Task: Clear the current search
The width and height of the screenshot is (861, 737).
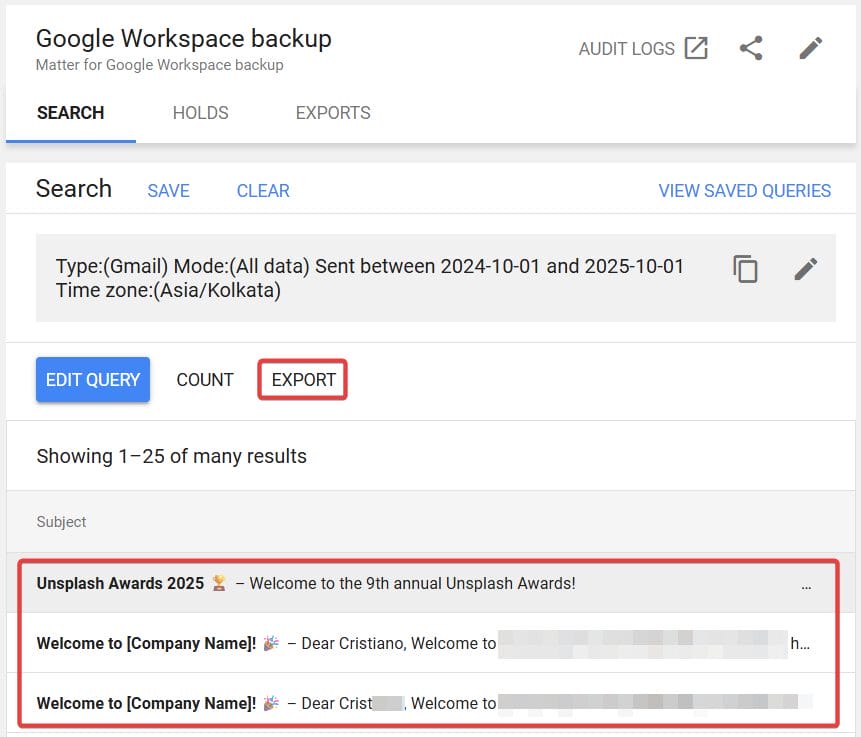Action: coord(263,191)
